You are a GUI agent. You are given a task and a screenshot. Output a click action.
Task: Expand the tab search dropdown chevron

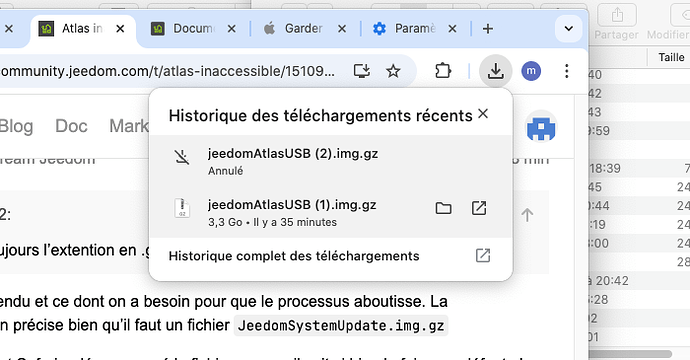tap(569, 29)
